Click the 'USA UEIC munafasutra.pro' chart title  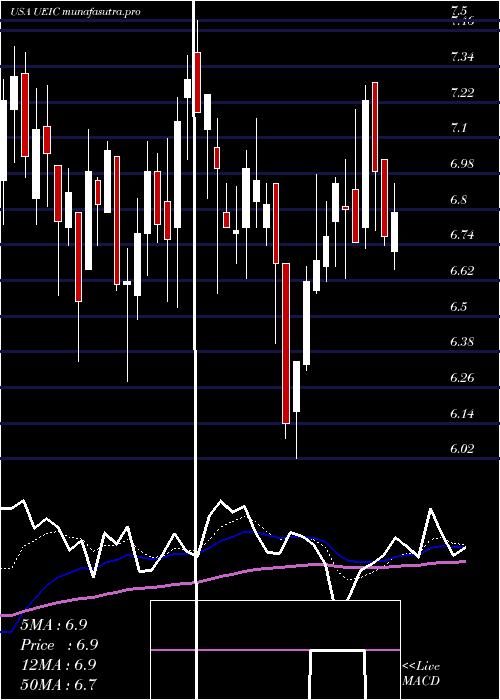tap(75, 12)
